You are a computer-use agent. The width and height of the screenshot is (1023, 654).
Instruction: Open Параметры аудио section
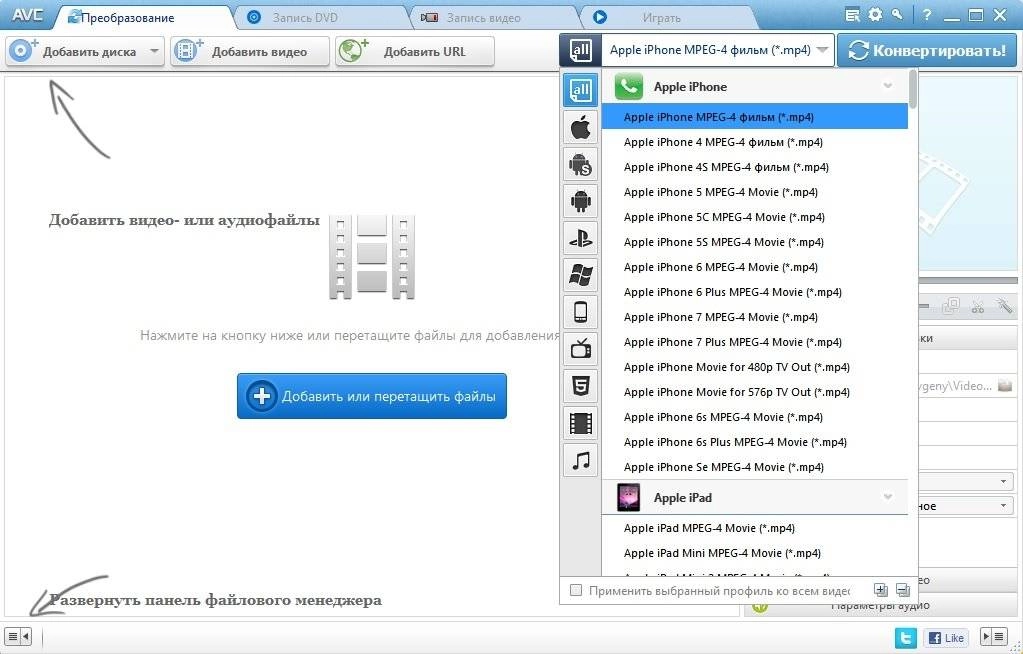point(879,606)
